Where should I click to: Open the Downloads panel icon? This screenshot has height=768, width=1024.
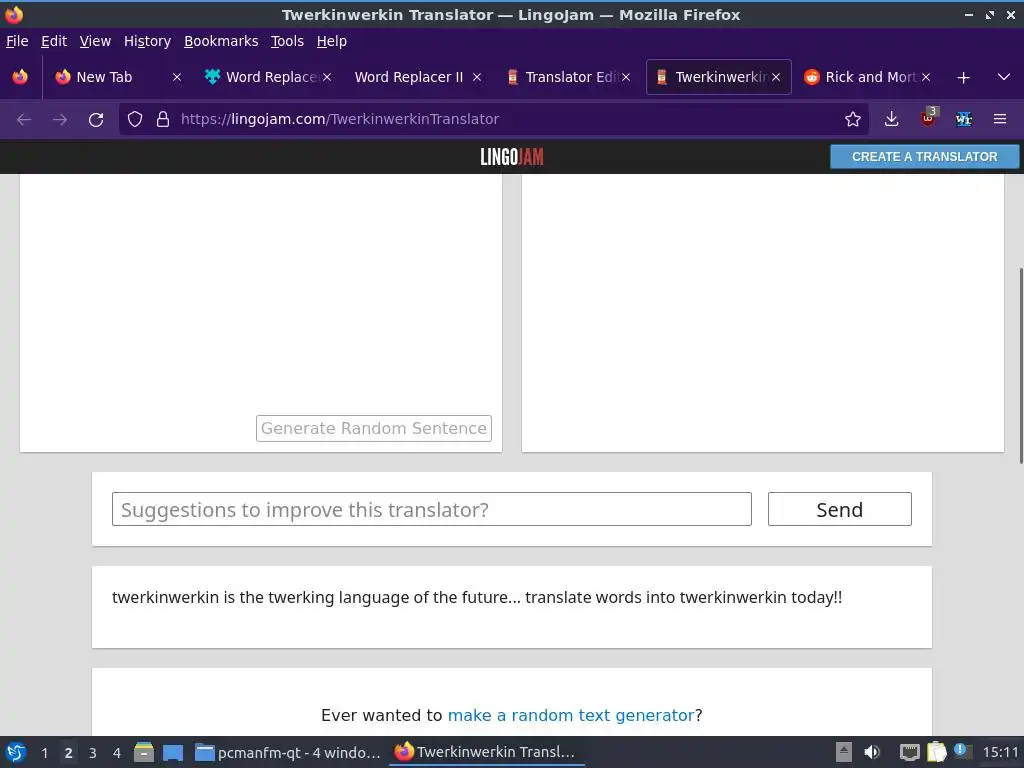(x=891, y=120)
